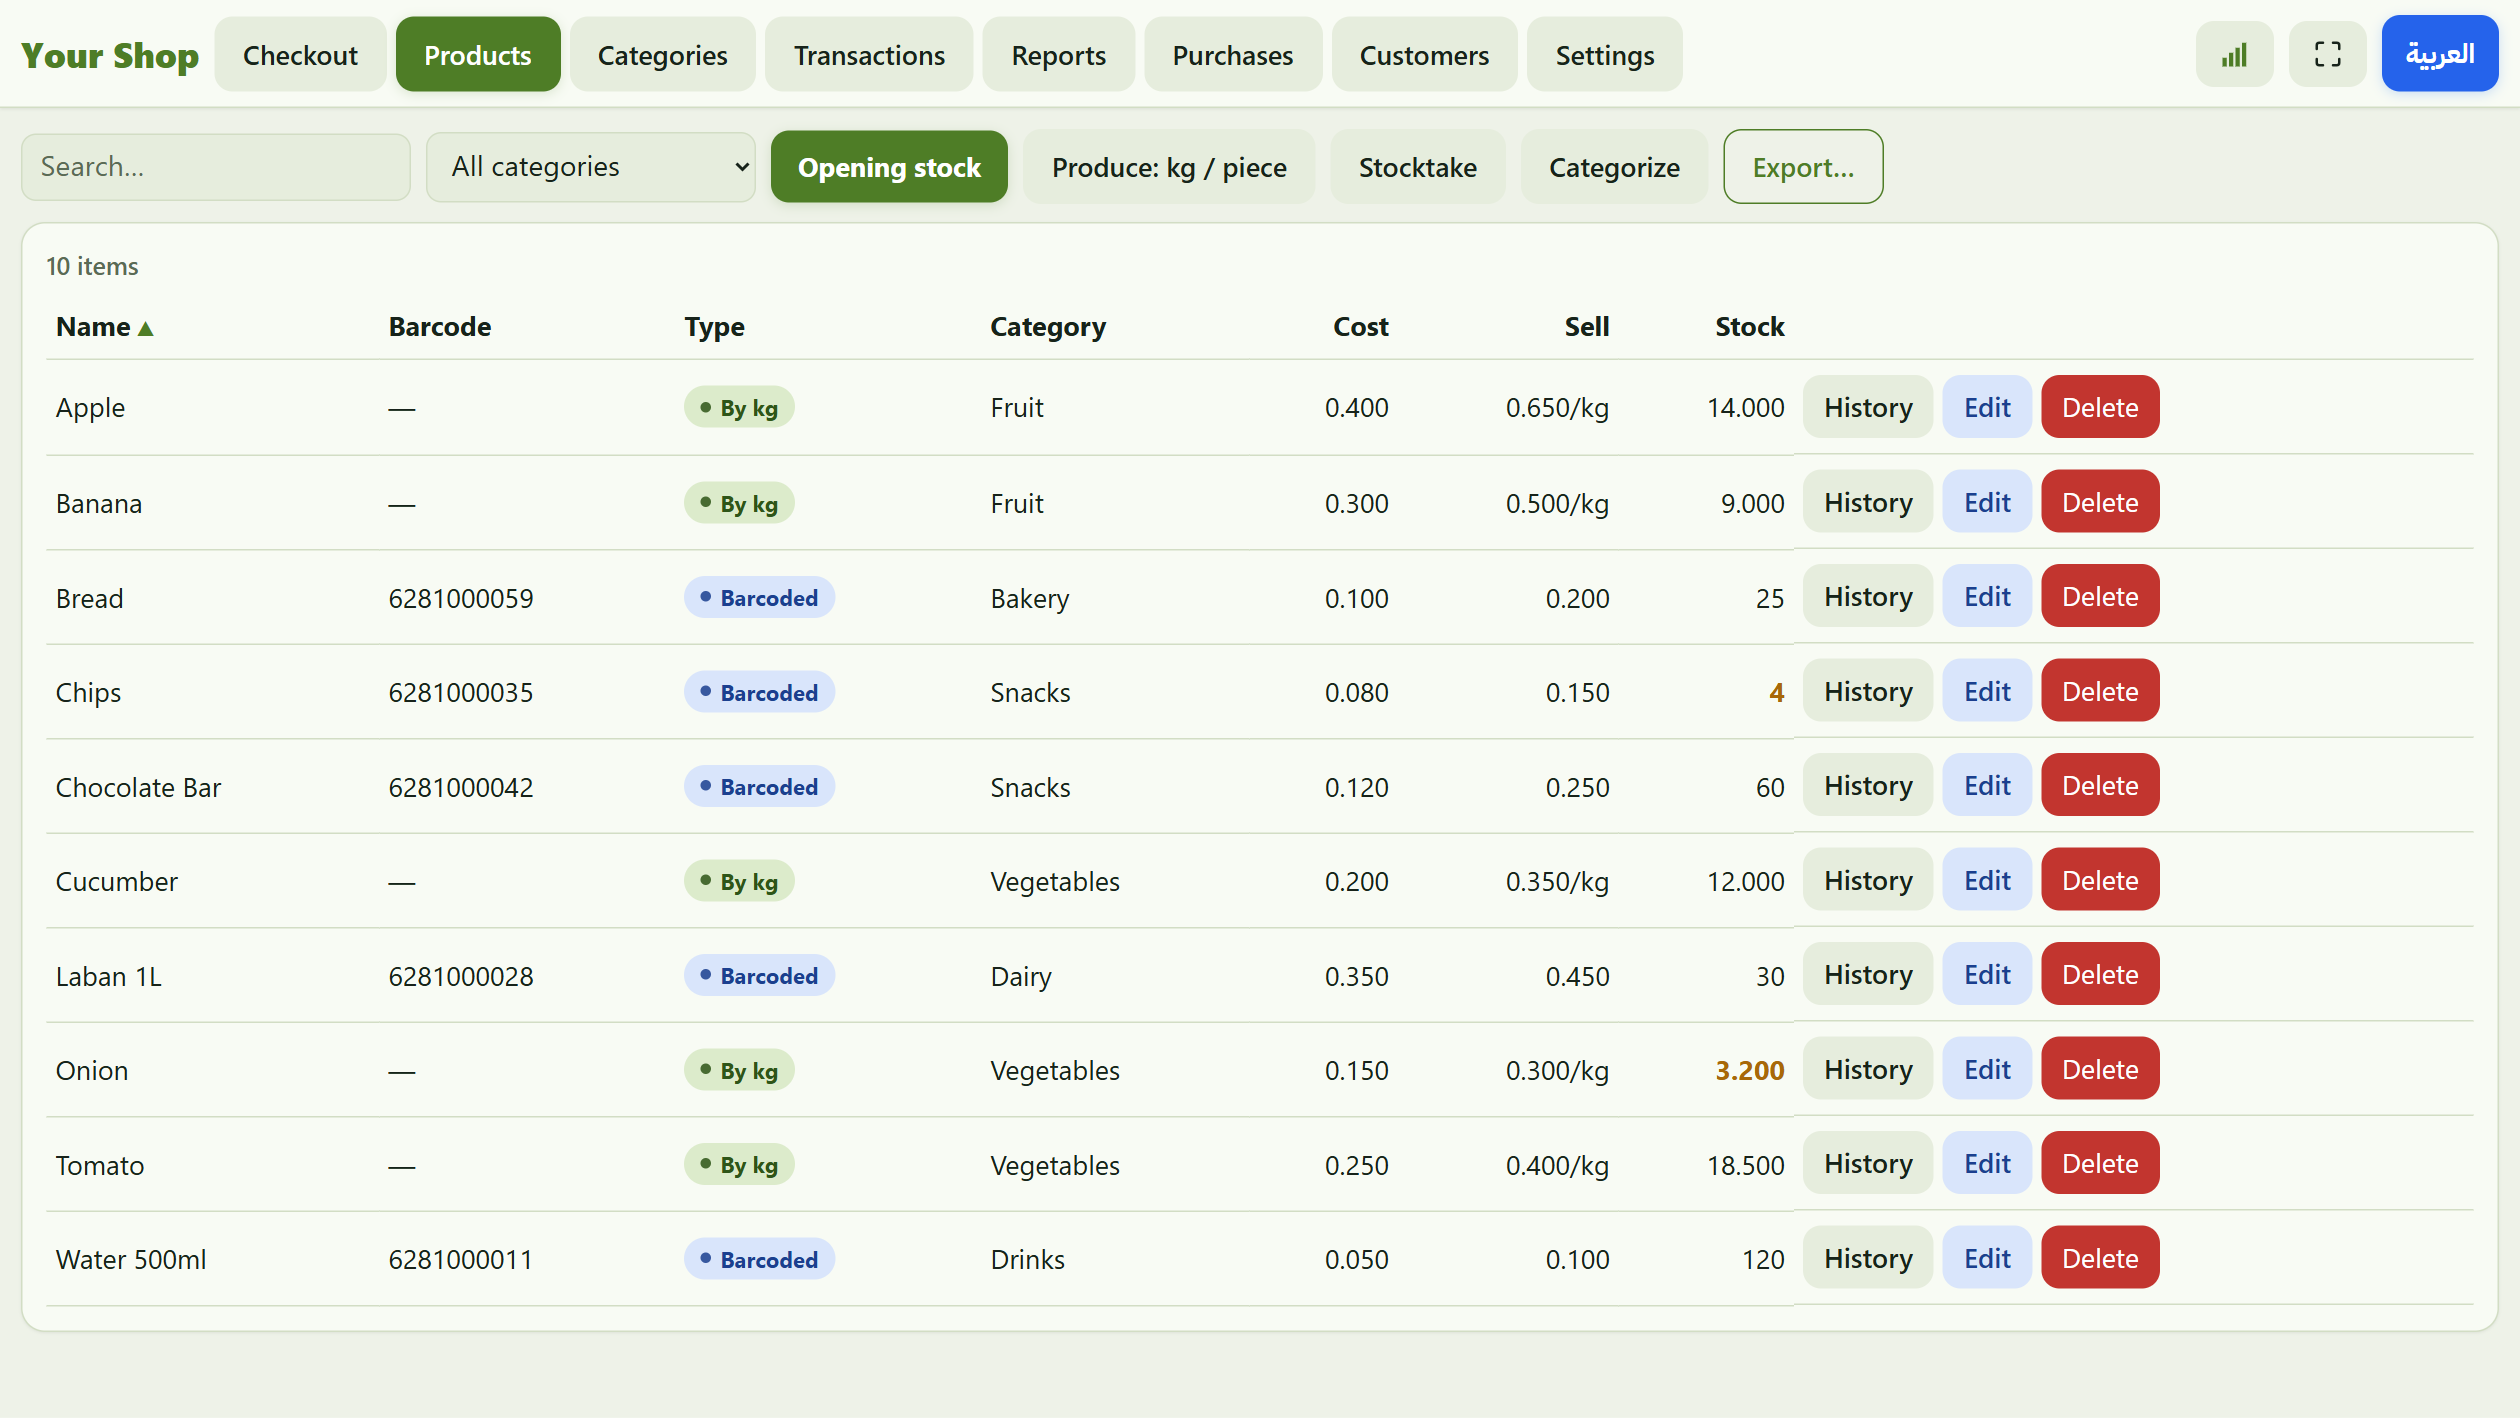Screen dimensions: 2520x1418
Task: Click the Categorize button
Action: click(x=1614, y=167)
